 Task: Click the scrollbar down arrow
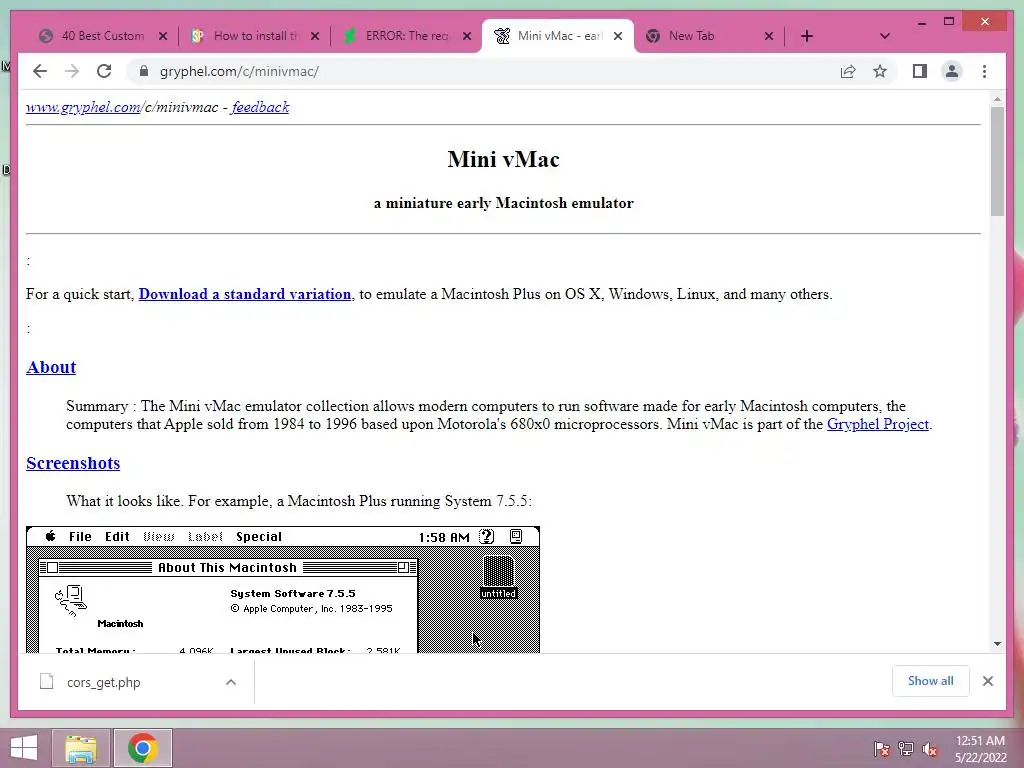[x=997, y=644]
